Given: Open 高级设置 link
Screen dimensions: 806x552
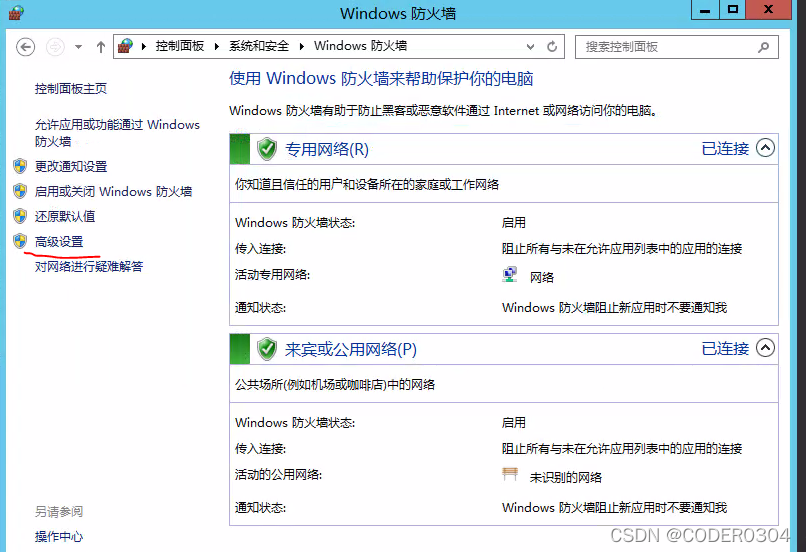Looking at the screenshot, I should tap(59, 242).
